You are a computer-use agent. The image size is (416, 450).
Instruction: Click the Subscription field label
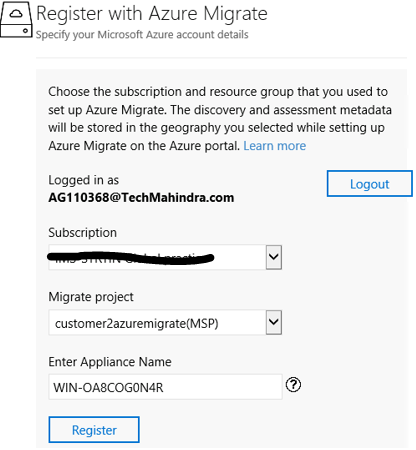click(x=83, y=233)
